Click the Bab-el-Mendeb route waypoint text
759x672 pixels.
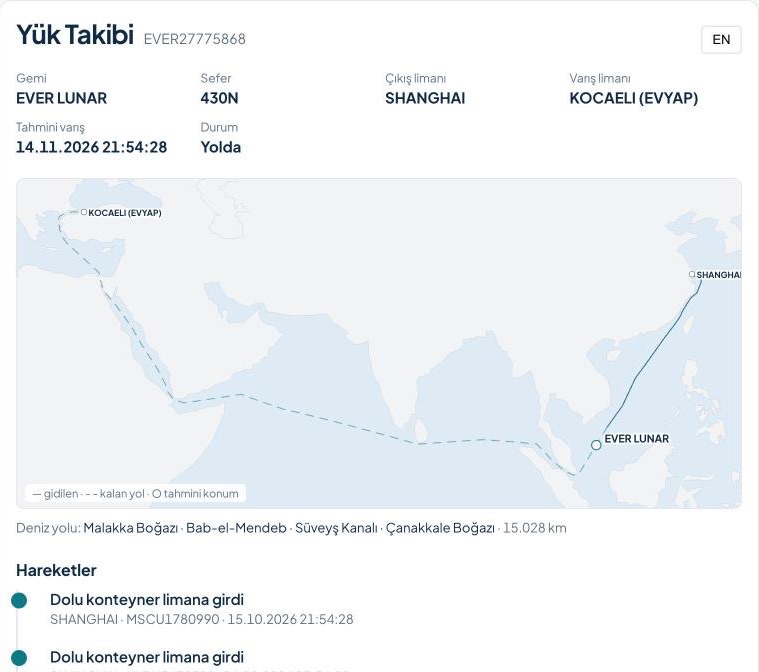[x=236, y=528]
